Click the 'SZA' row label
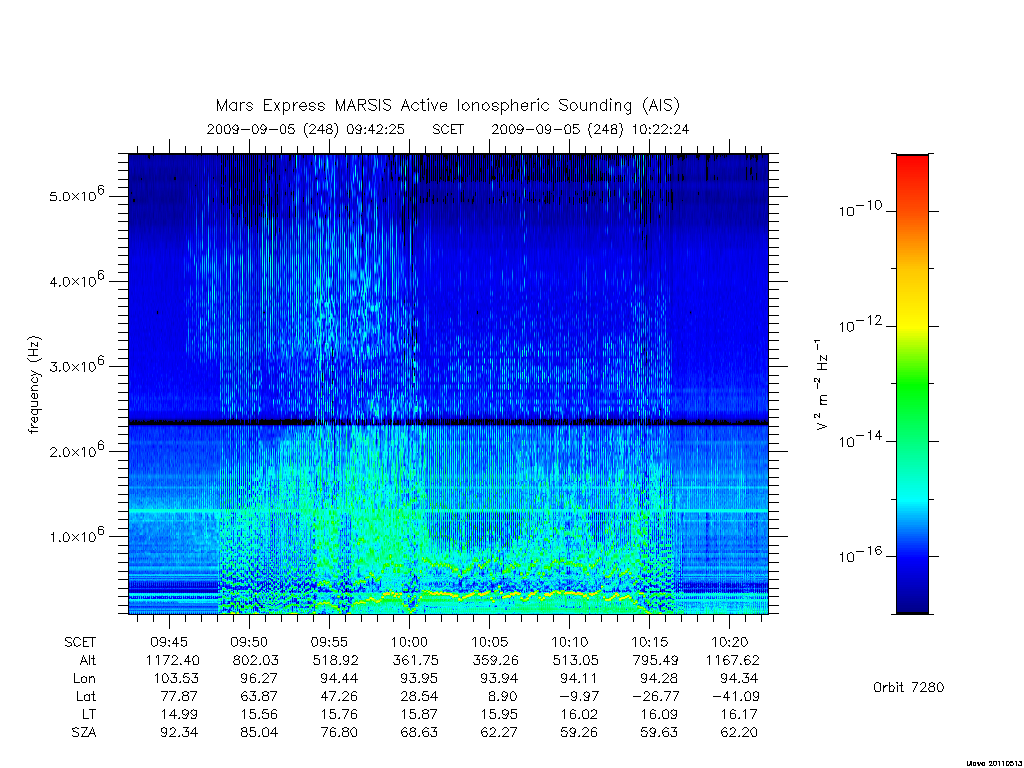Screen dimensions: 1024x768 84,733
